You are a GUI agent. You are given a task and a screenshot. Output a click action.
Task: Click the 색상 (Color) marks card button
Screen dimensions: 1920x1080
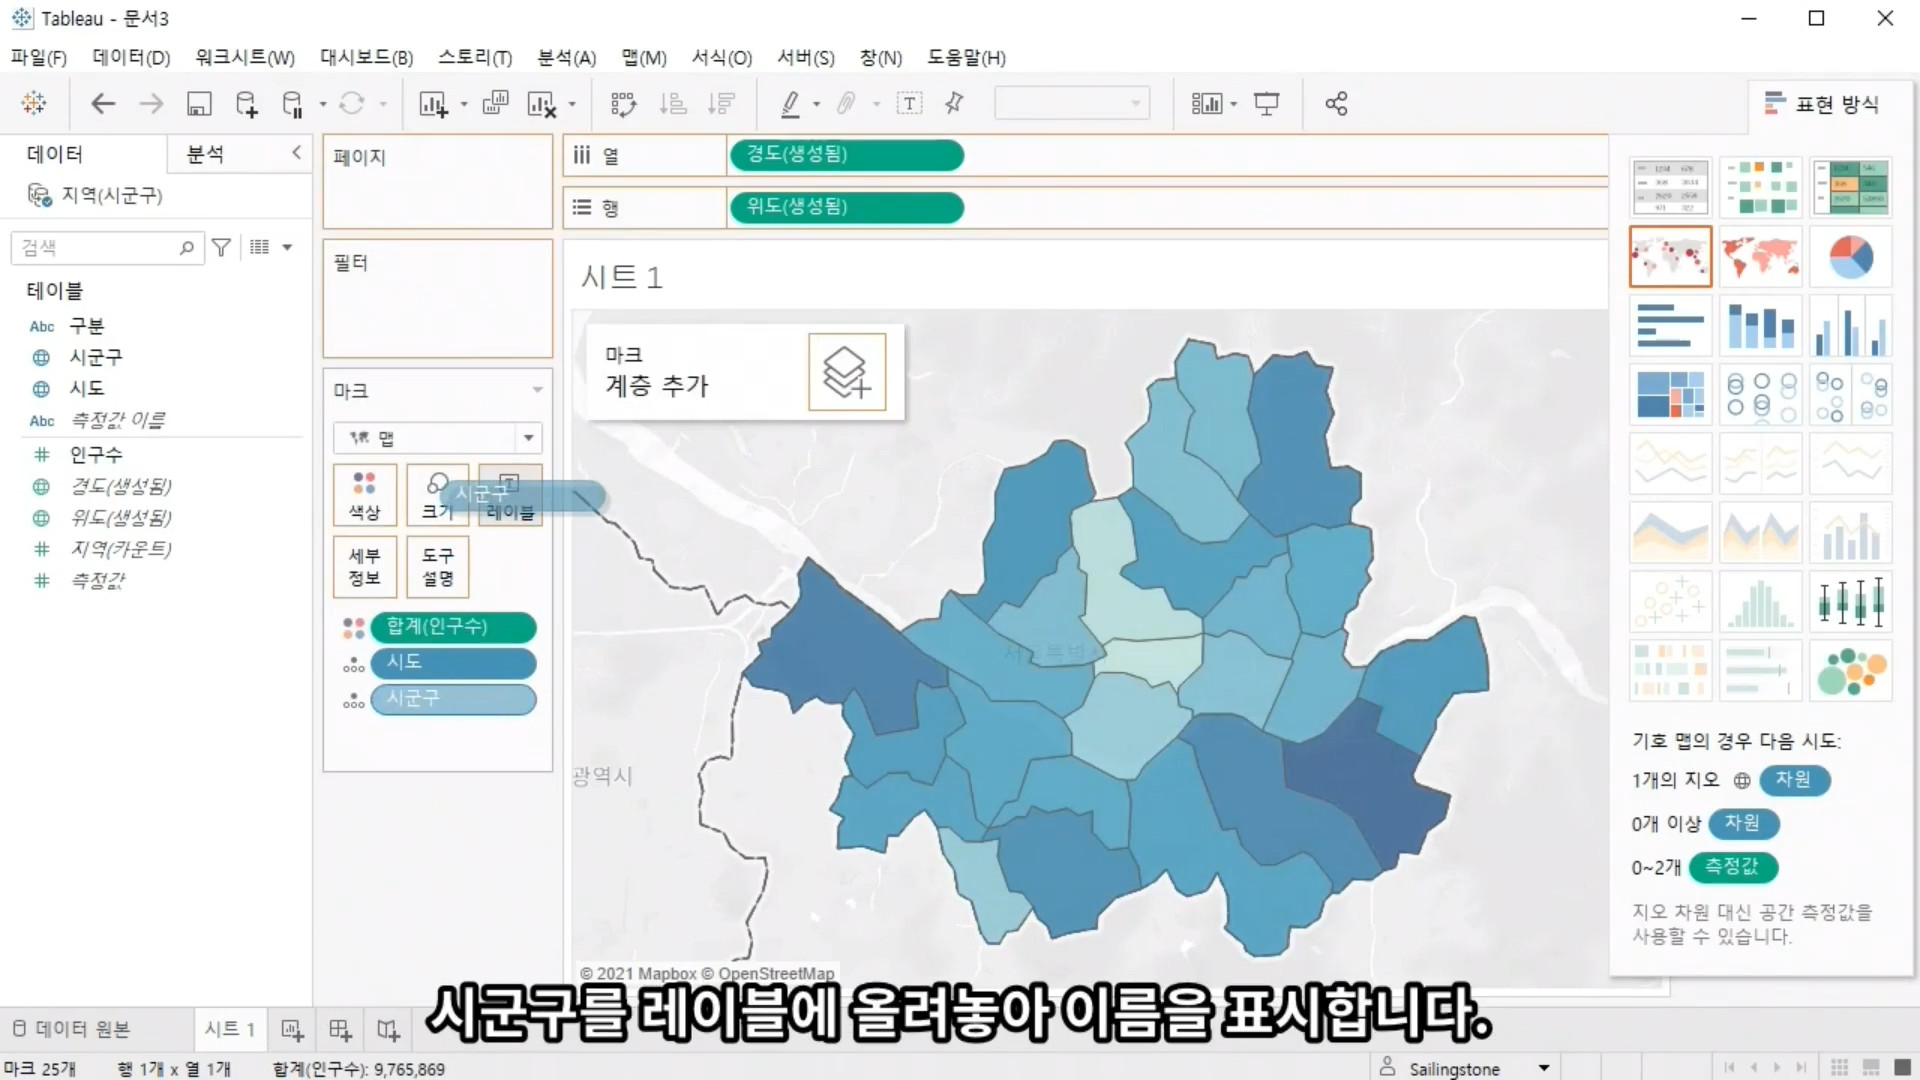click(x=364, y=495)
